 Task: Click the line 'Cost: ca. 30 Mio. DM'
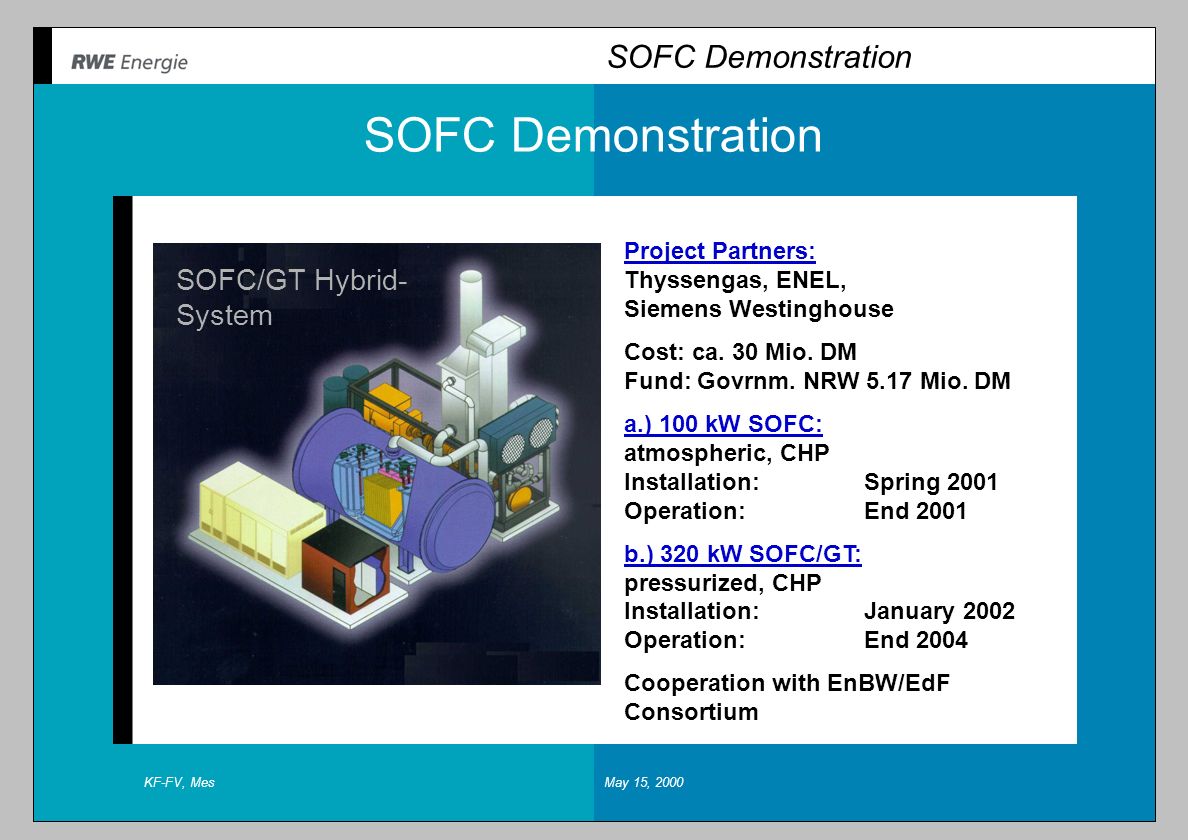(x=740, y=351)
